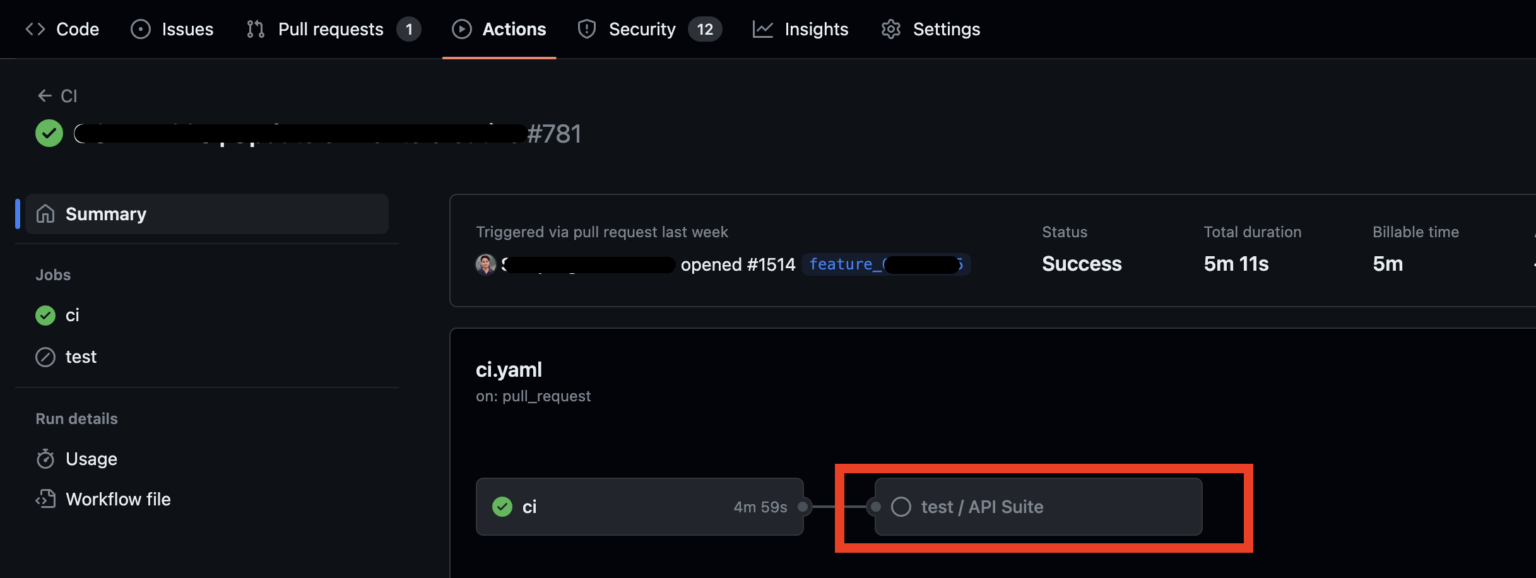This screenshot has height=578, width=1536.
Task: Open the Pull requests tab
Action: tap(333, 29)
